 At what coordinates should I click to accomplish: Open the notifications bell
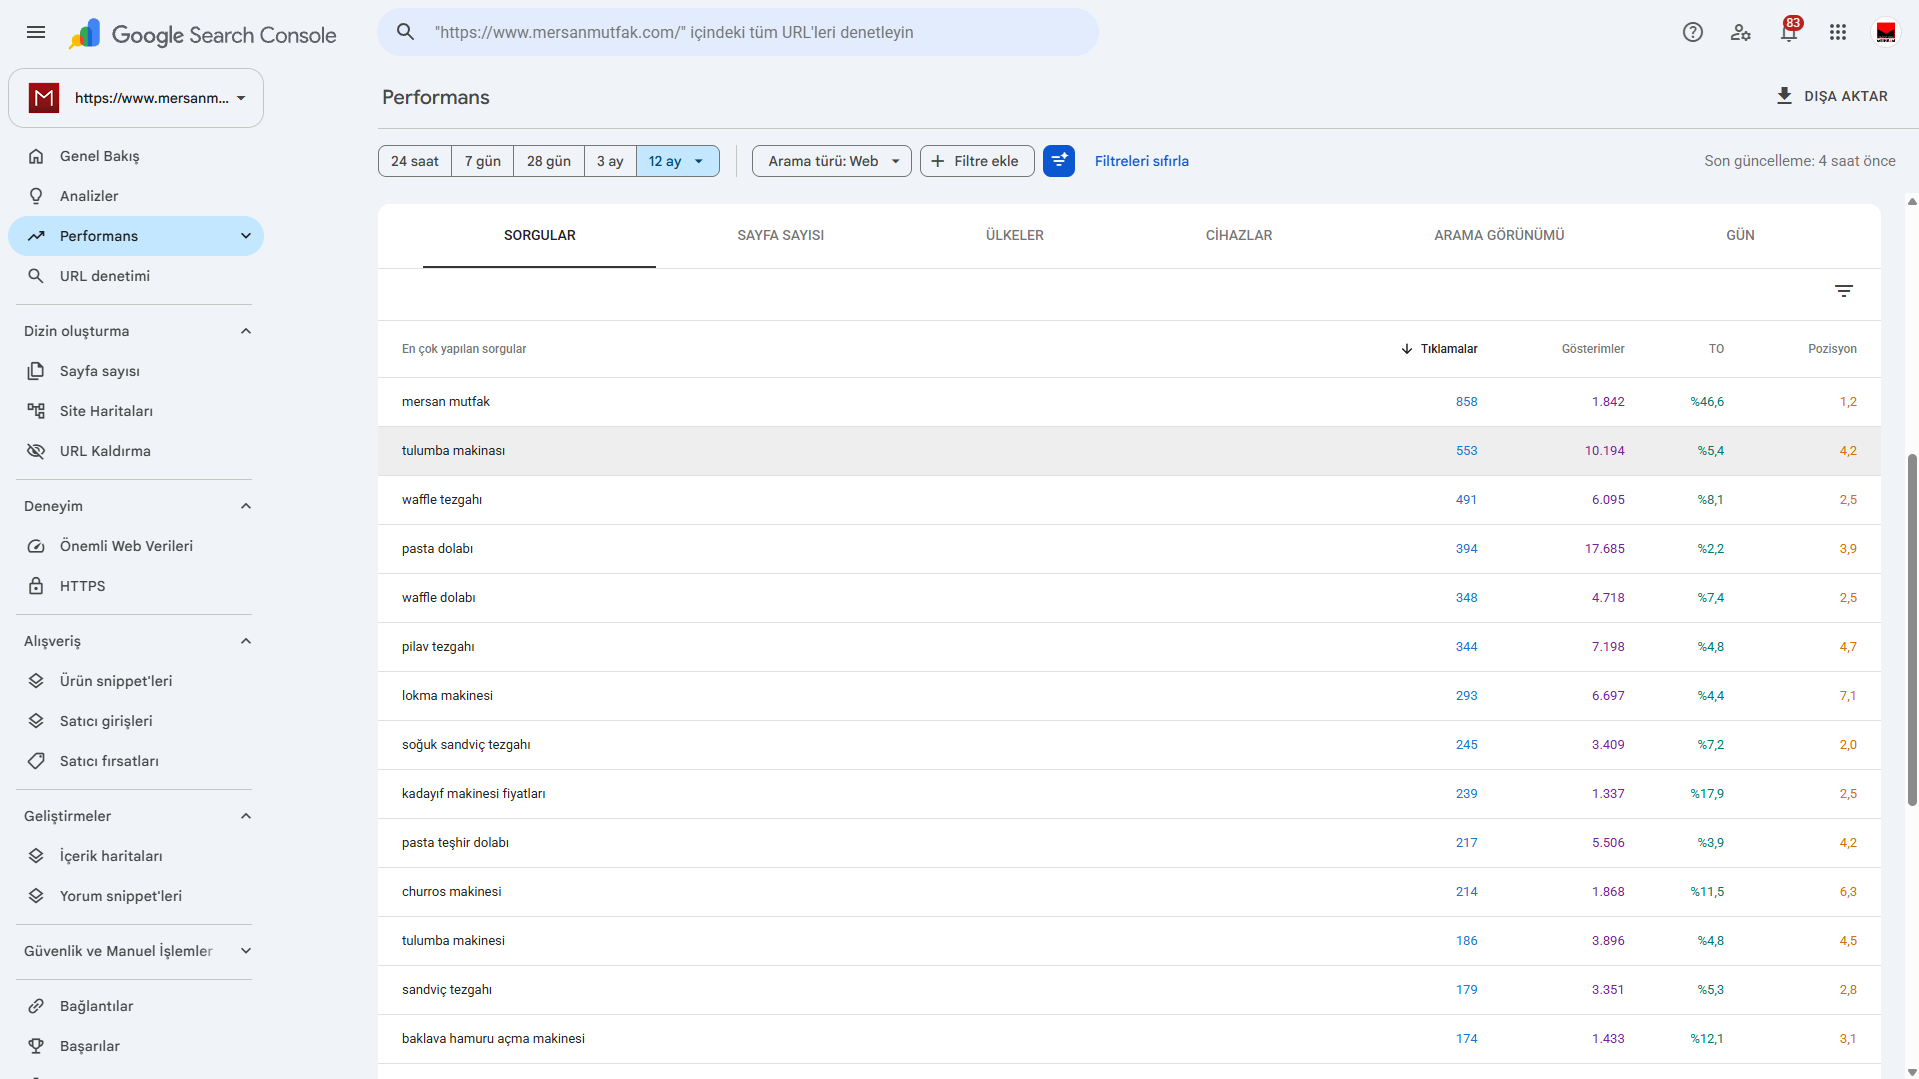point(1789,32)
